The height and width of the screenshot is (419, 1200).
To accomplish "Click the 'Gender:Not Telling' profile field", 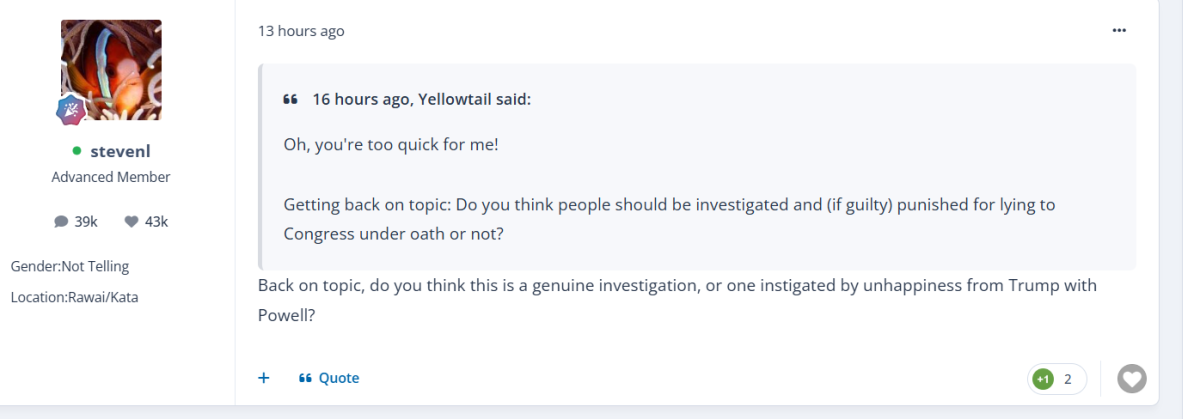I will [x=70, y=267].
